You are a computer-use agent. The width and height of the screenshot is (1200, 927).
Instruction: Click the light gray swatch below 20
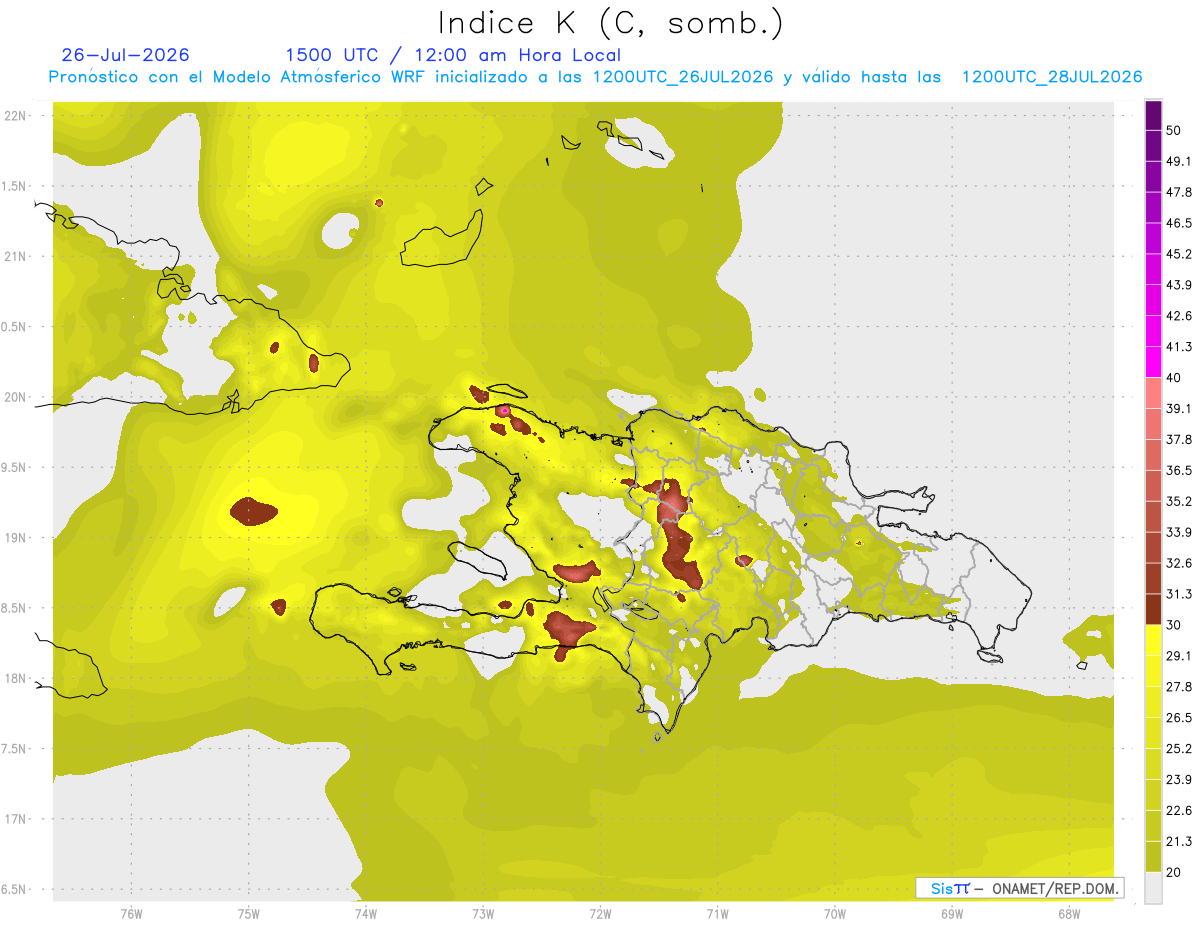[1153, 887]
